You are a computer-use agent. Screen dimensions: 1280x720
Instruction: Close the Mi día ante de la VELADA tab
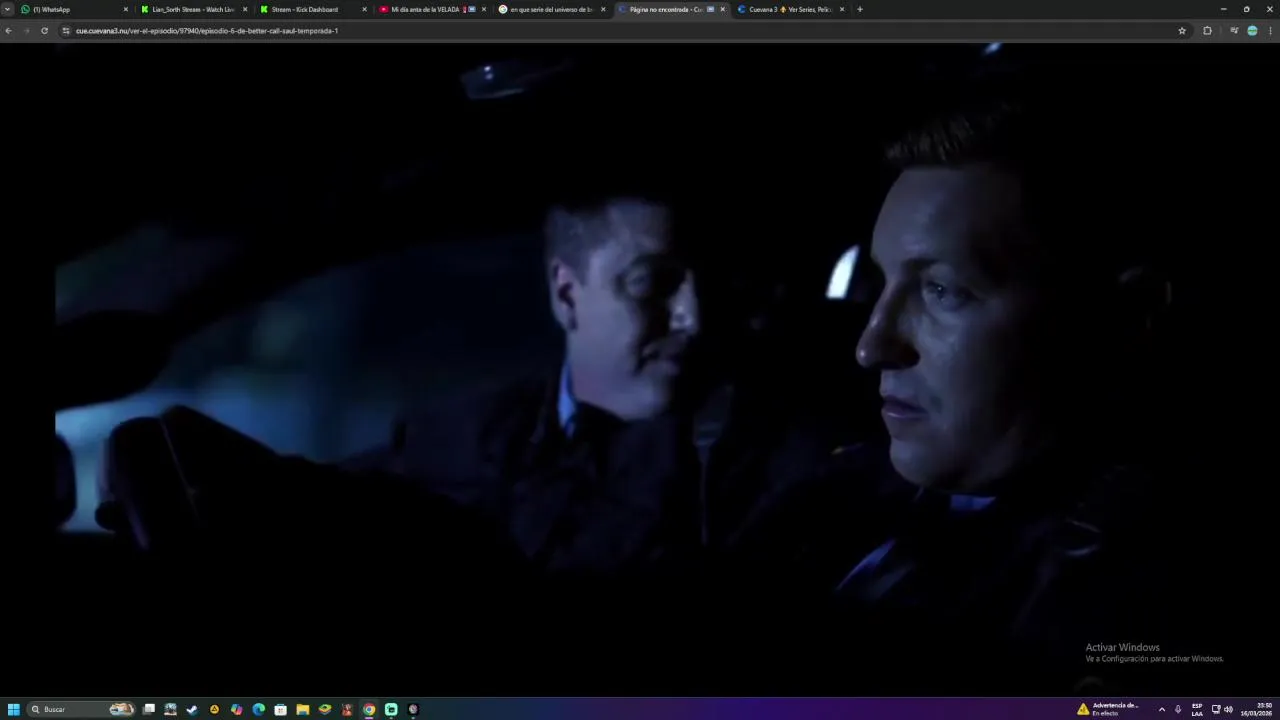point(484,9)
